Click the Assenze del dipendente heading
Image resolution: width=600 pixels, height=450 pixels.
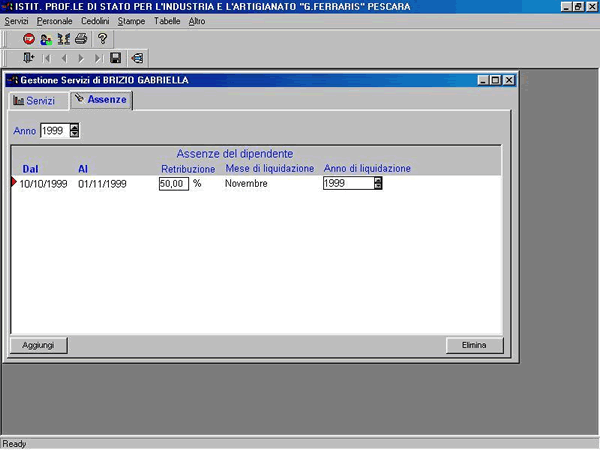(235, 154)
